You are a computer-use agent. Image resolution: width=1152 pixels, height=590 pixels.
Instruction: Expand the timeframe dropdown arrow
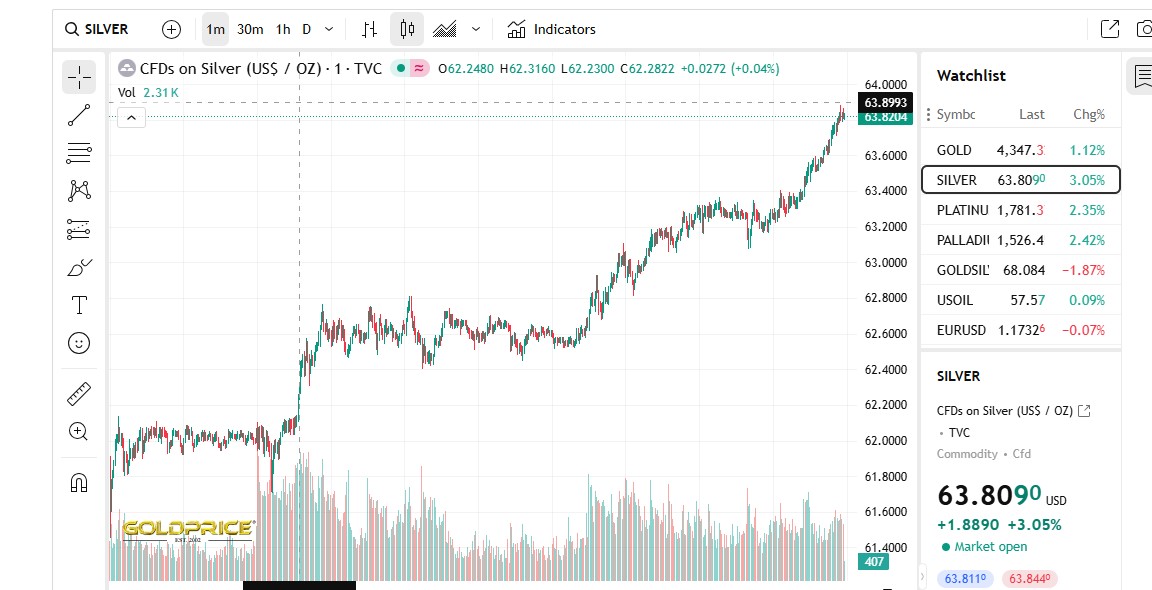[329, 29]
